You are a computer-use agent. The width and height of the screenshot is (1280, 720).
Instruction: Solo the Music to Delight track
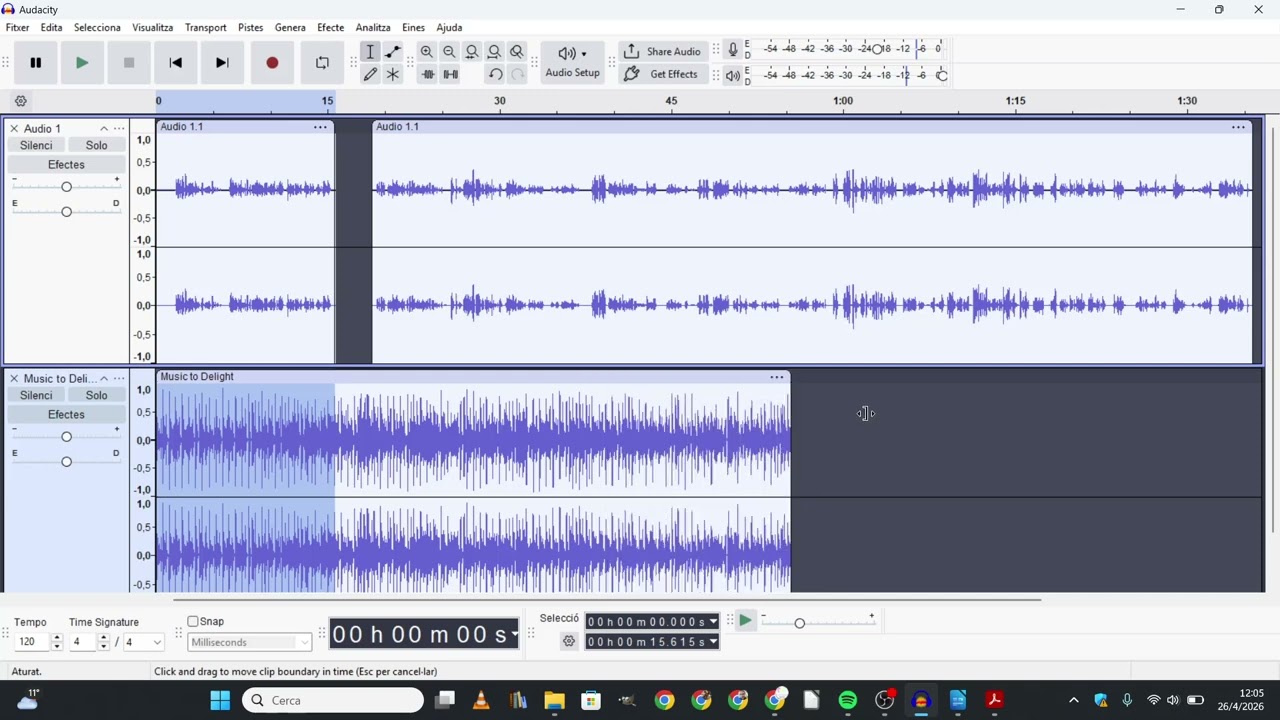click(96, 395)
